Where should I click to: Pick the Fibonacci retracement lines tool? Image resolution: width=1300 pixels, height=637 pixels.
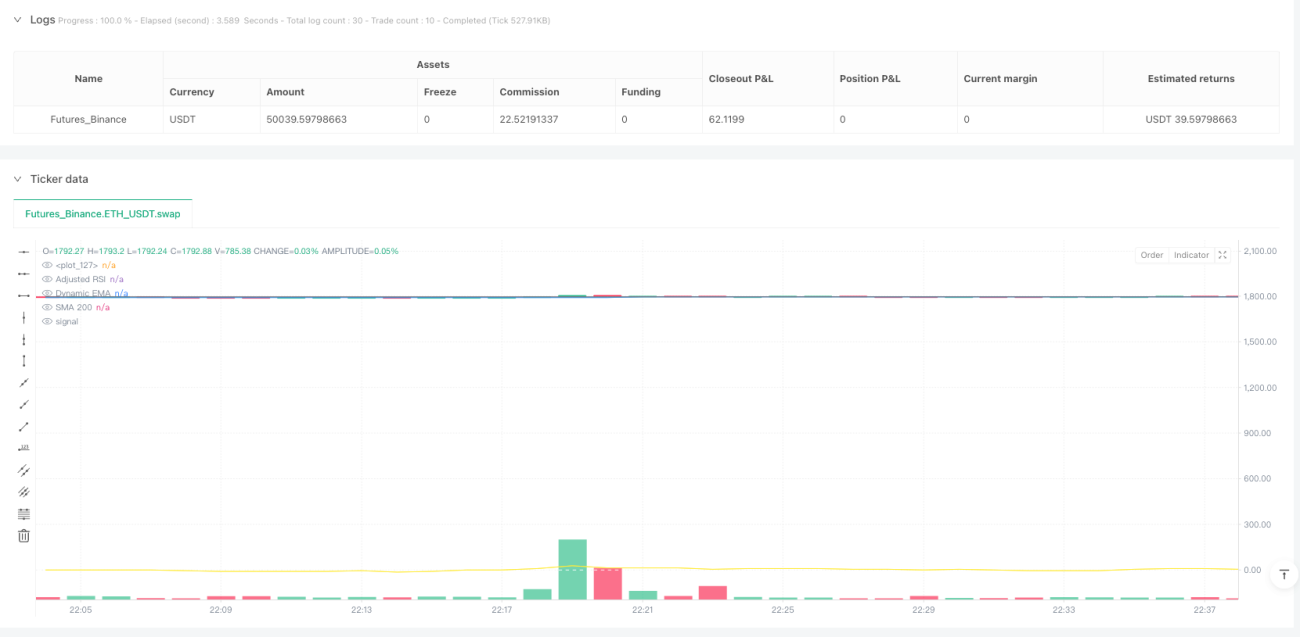[24, 514]
